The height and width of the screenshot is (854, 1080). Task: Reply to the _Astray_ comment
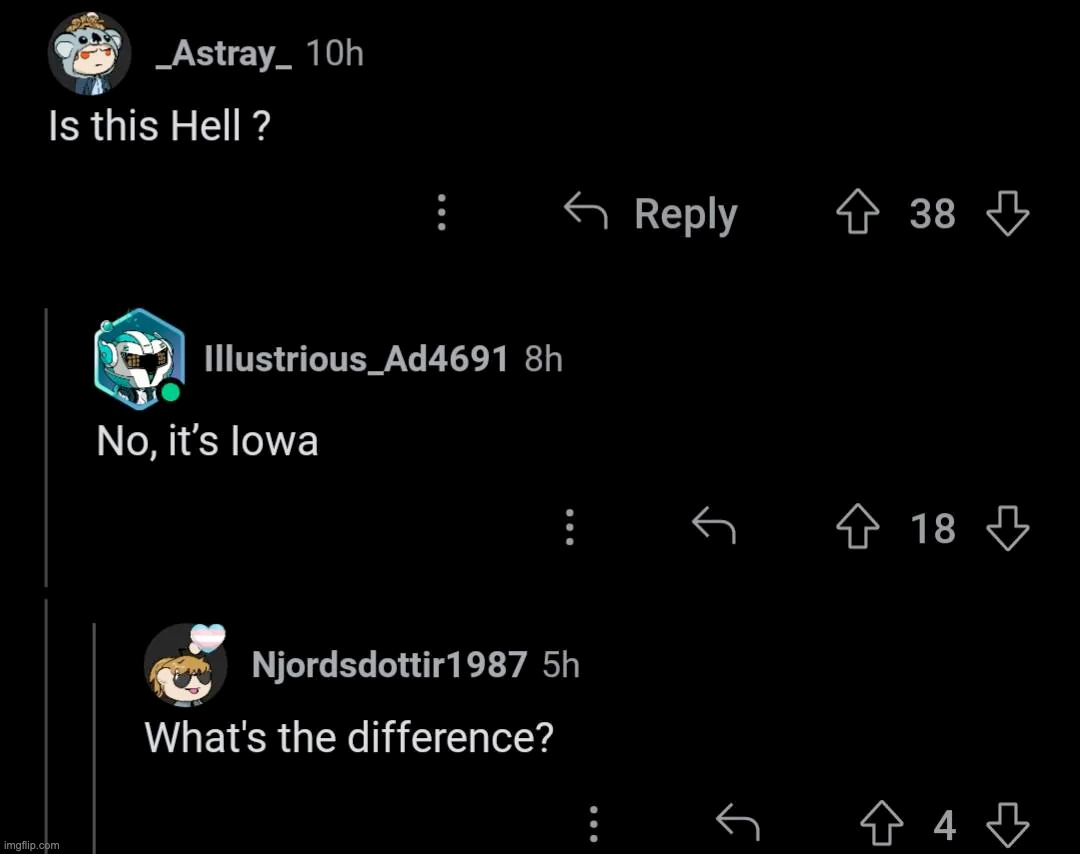[x=652, y=213]
